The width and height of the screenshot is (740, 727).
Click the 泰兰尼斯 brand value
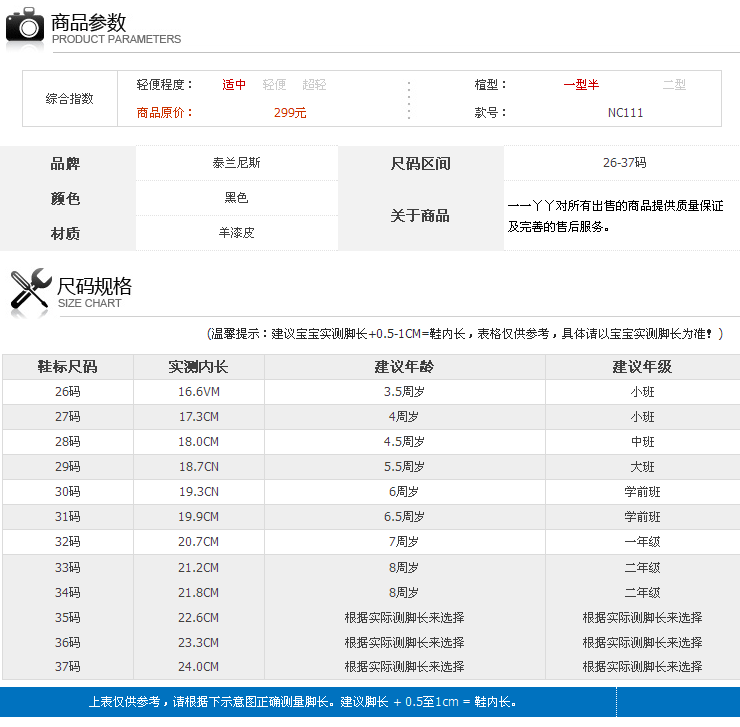236,163
